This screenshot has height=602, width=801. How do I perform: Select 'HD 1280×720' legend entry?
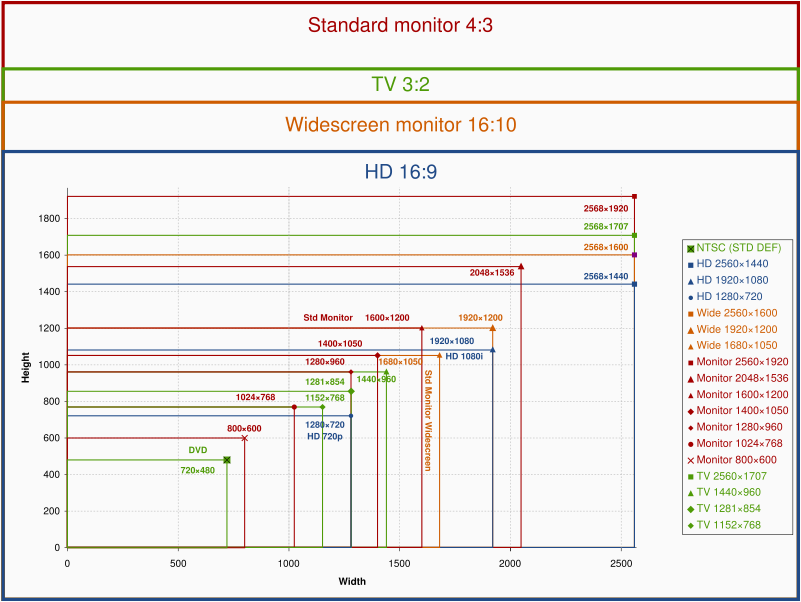(x=724, y=296)
